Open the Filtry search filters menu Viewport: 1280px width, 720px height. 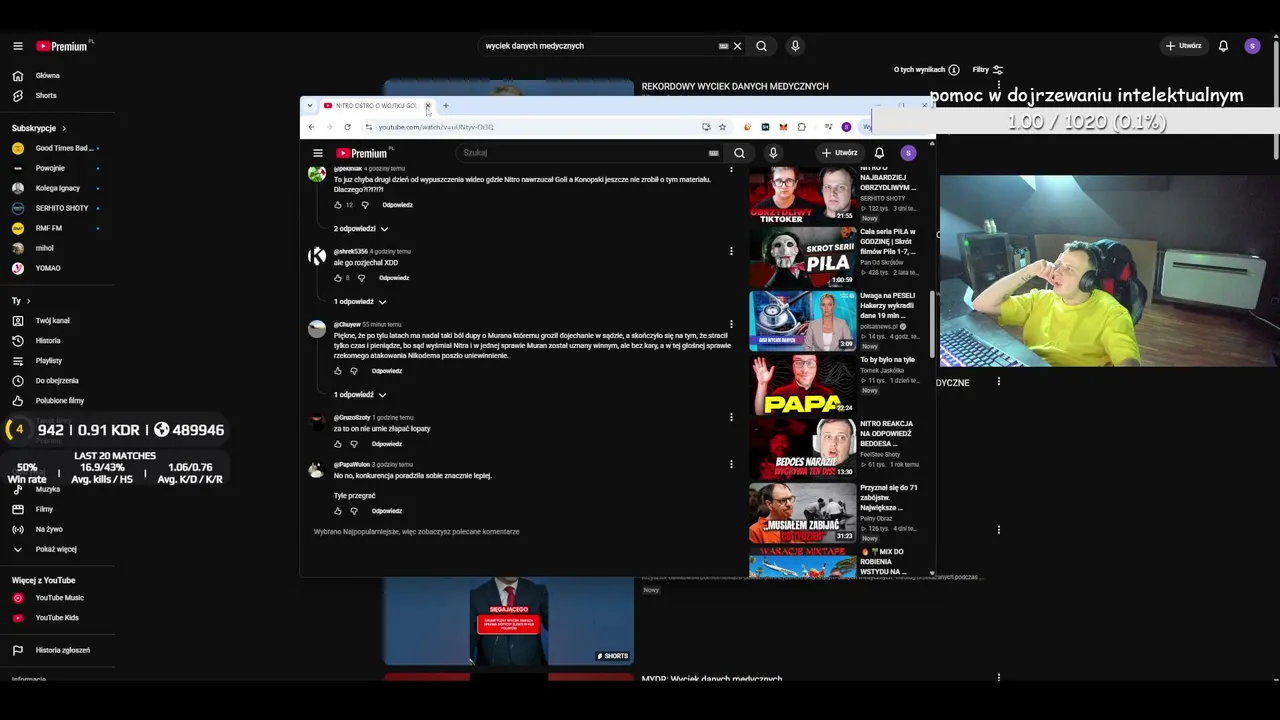point(987,70)
